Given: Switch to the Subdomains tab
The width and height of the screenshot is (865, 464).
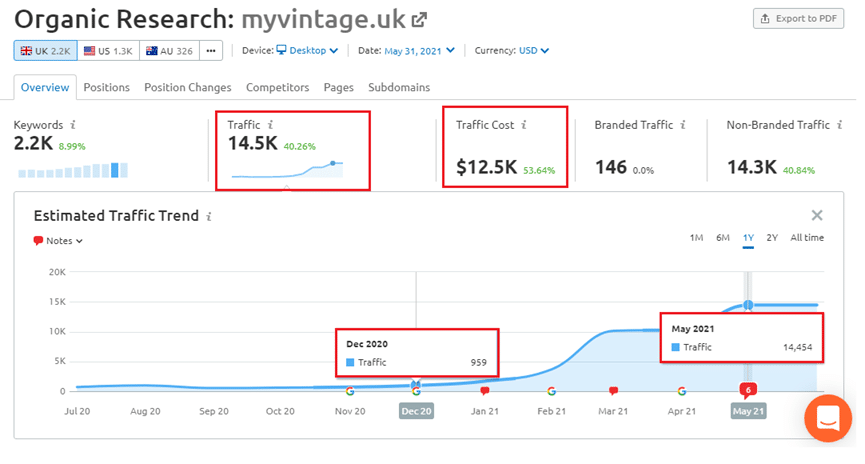Looking at the screenshot, I should click(399, 87).
